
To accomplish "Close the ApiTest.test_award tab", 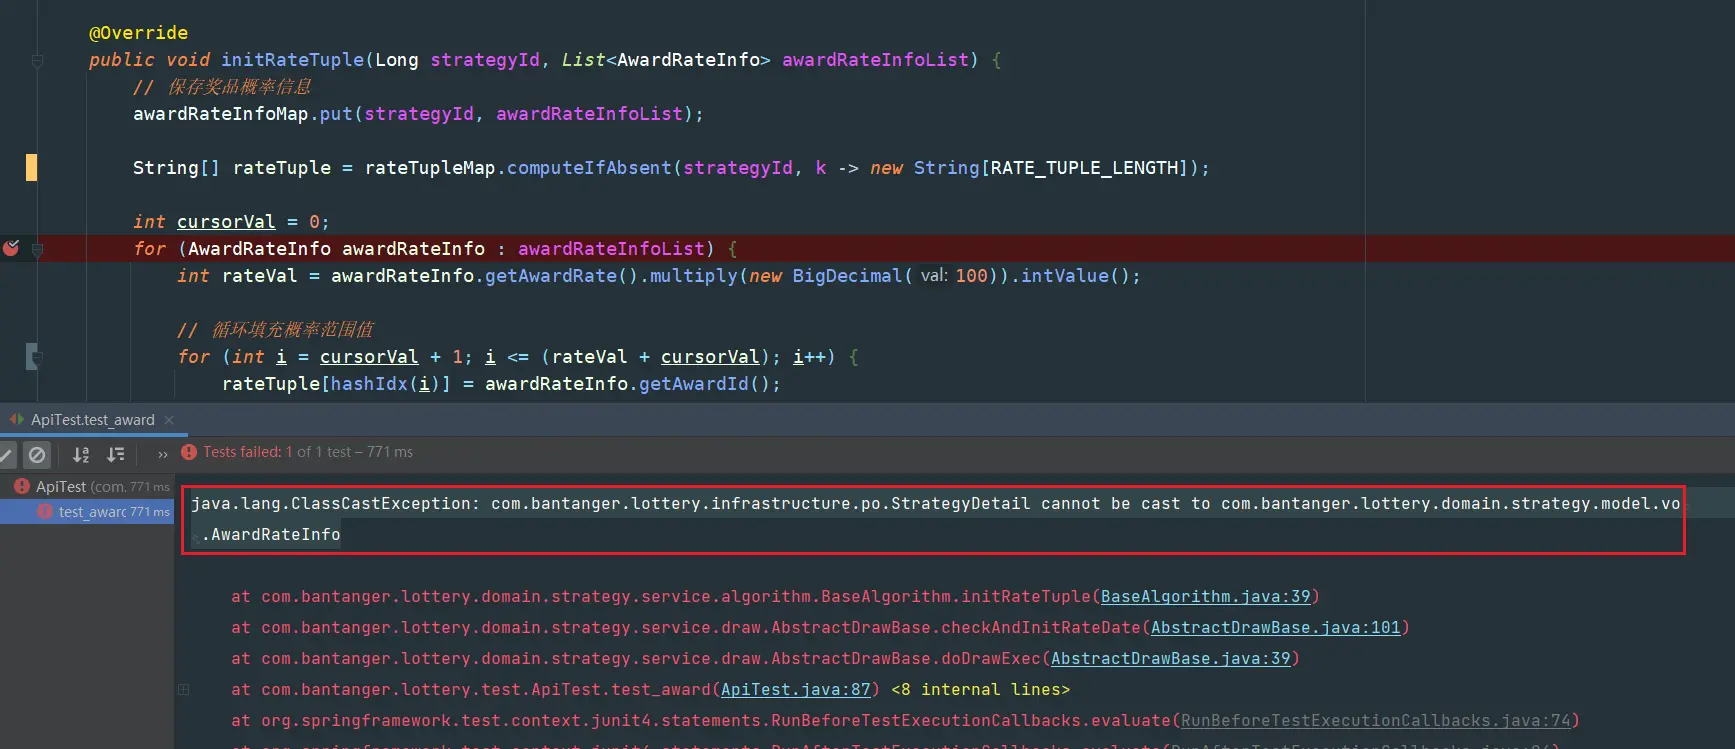I will coord(169,420).
